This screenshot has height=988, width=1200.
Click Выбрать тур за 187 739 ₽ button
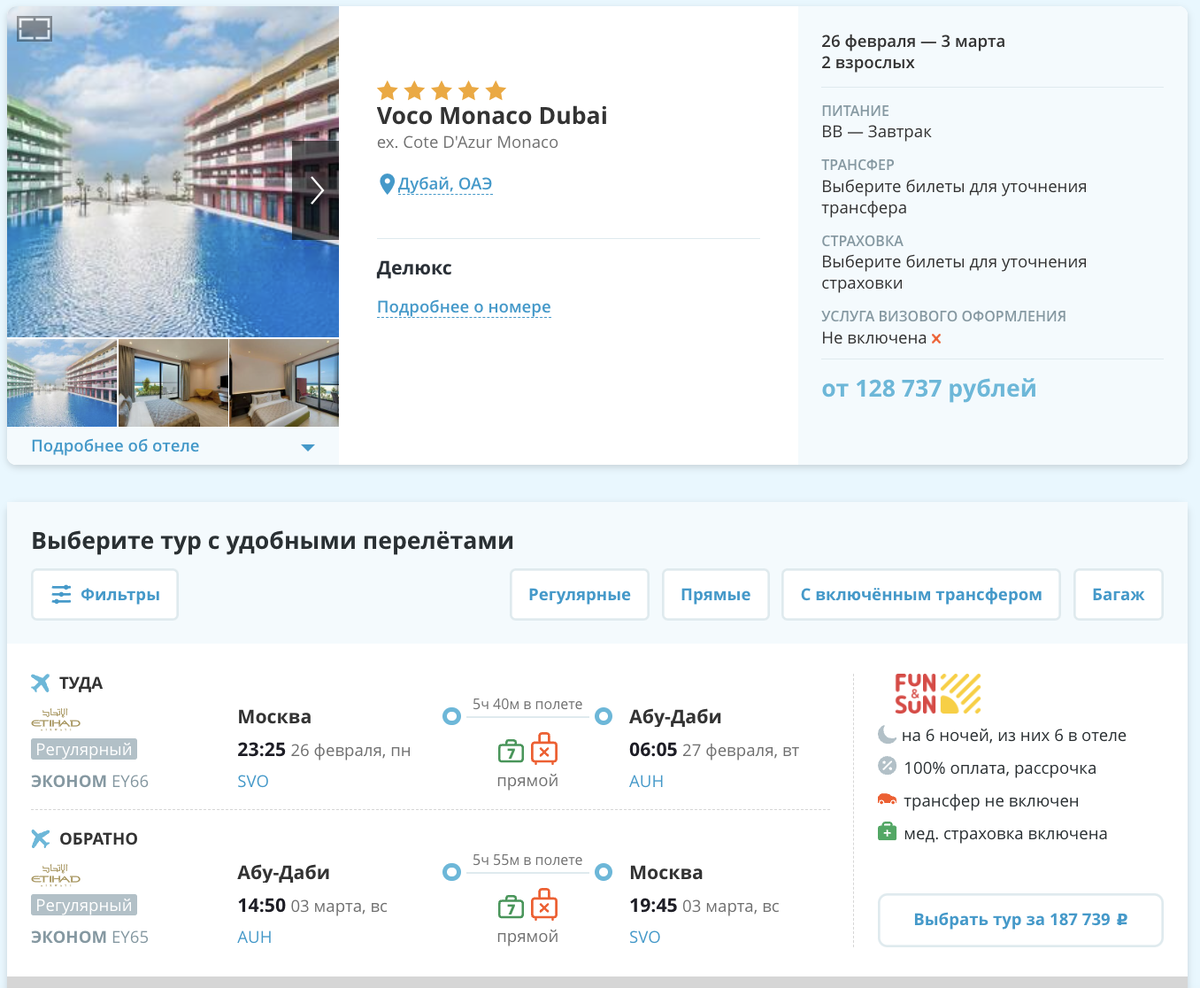1020,919
